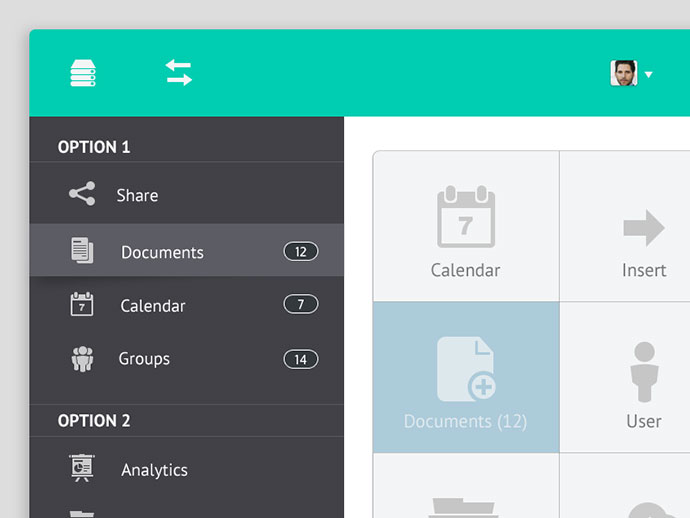The height and width of the screenshot is (518, 690).
Task: Open the Insert tile label
Action: click(644, 270)
